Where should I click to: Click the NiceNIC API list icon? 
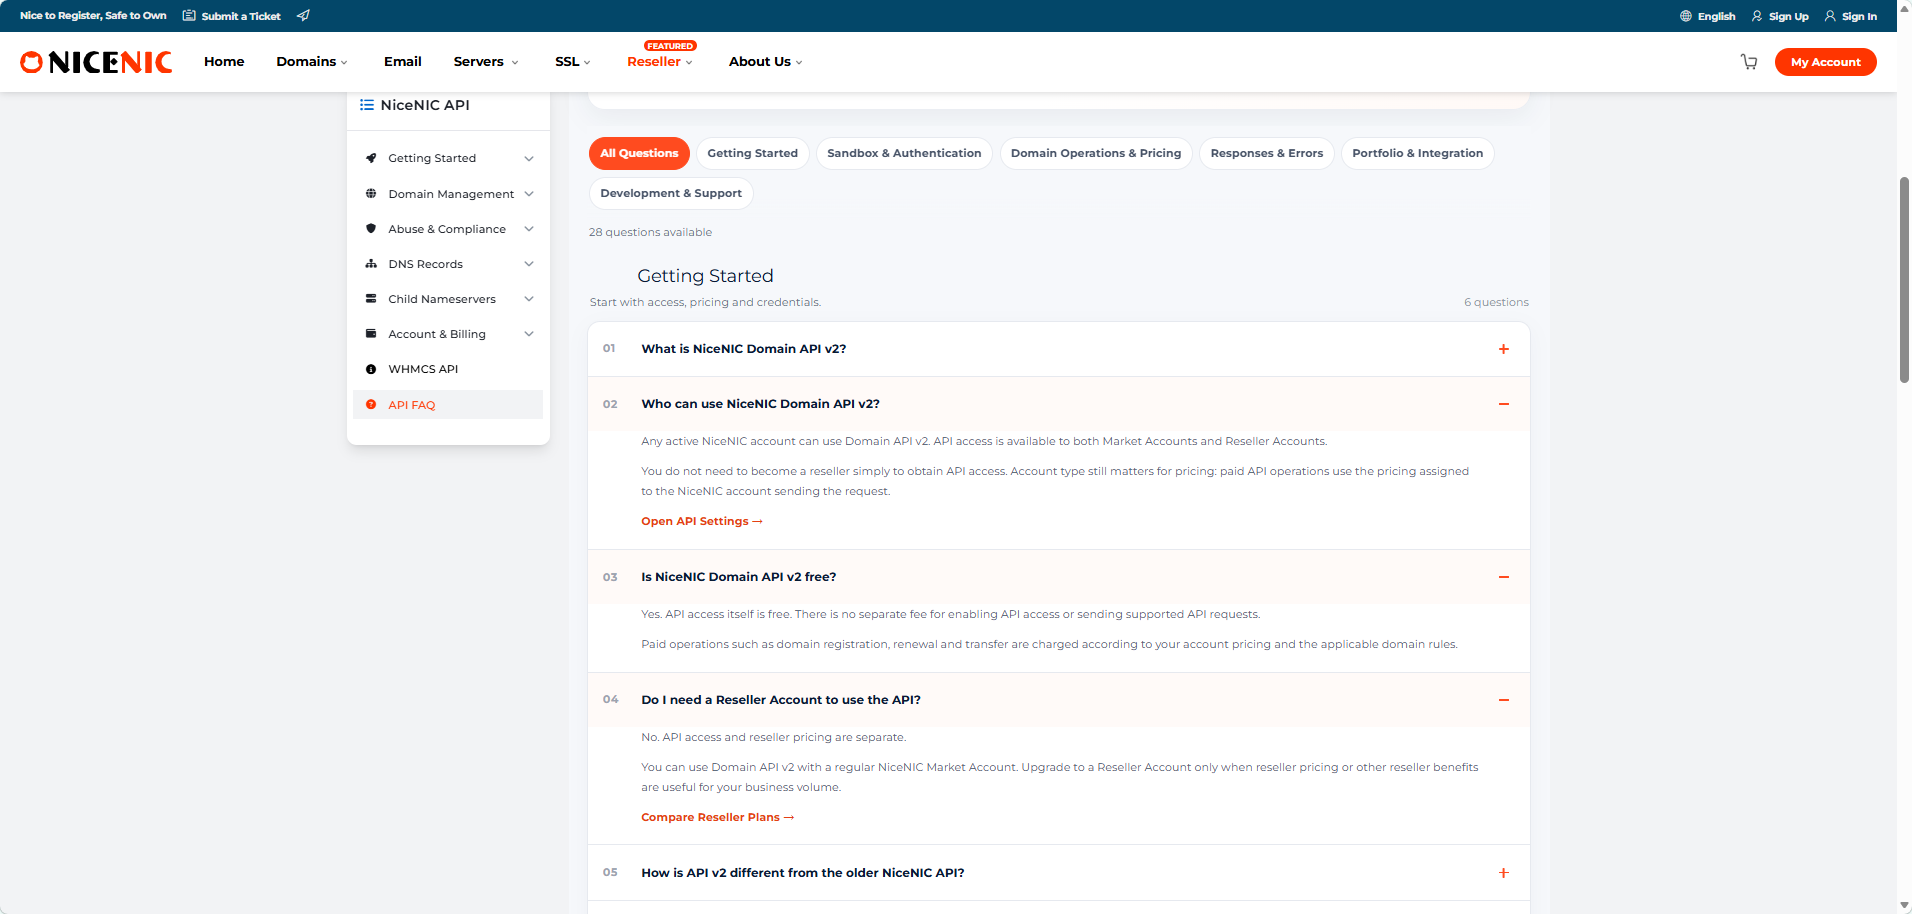click(x=367, y=105)
